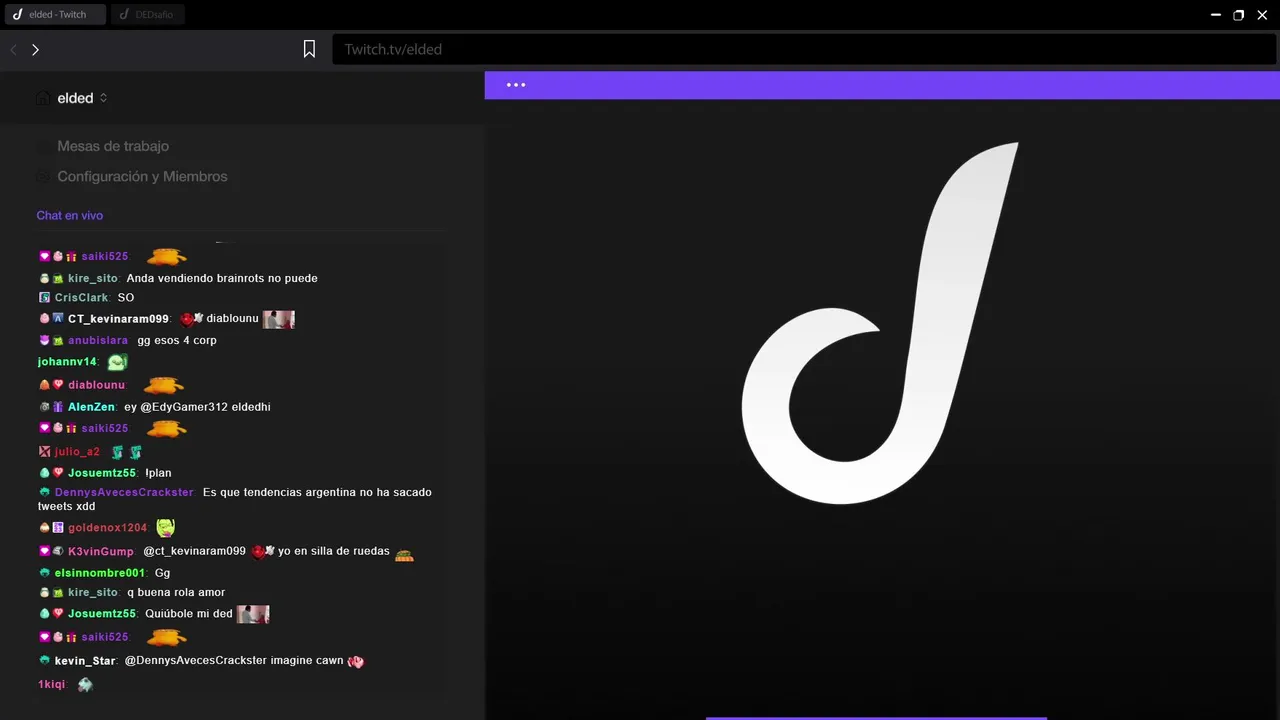Click the message 'q buena rola amor'
Screen dimensions: 1280x720
tap(176, 593)
